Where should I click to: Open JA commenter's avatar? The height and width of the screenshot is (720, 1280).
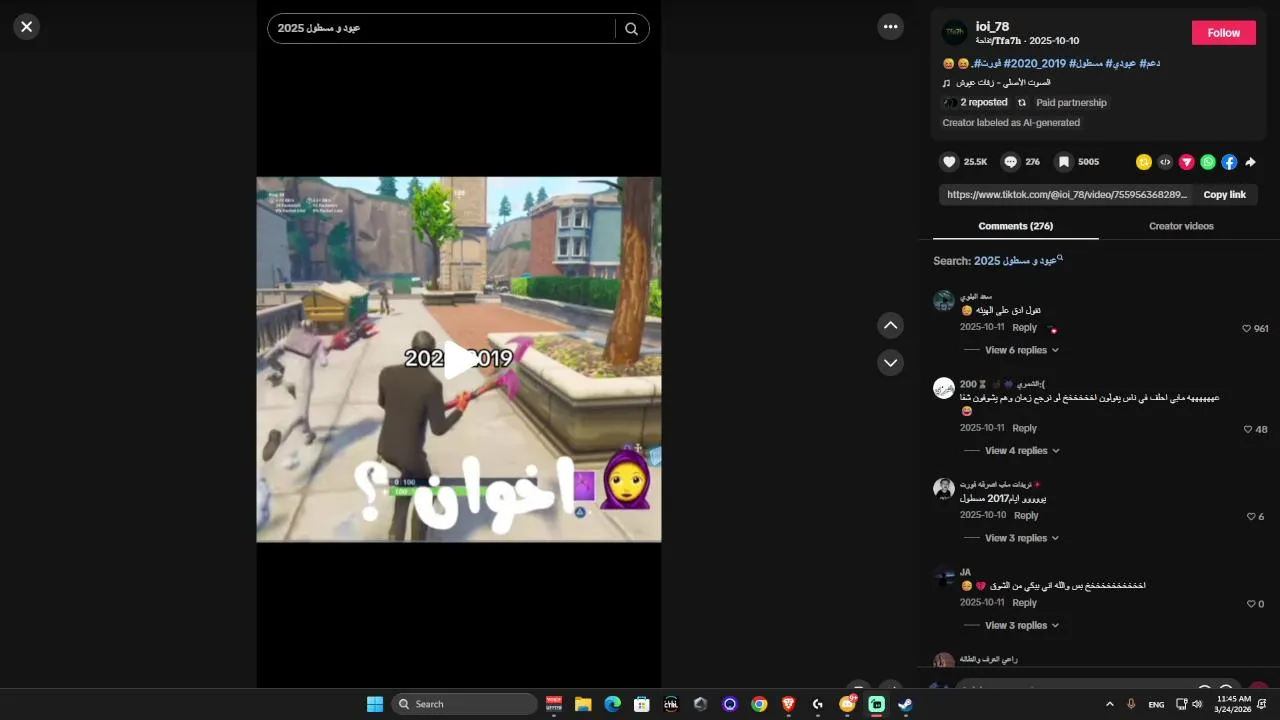(944, 577)
